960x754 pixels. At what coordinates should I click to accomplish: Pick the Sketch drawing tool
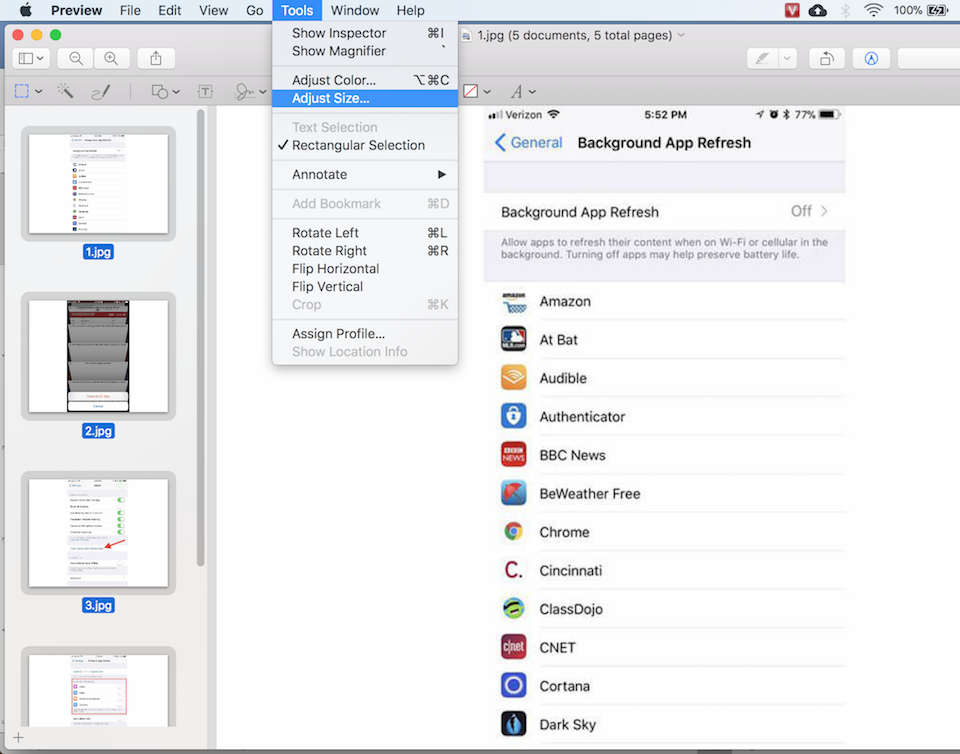click(x=100, y=91)
